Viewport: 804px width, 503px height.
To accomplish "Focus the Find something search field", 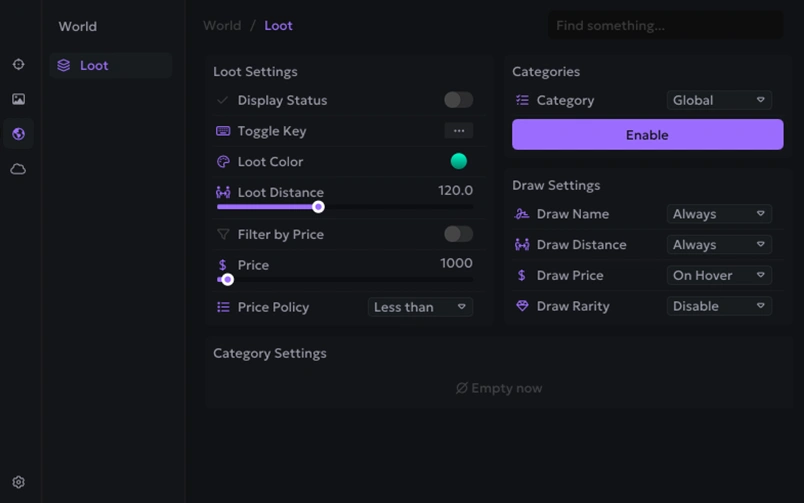I will click(664, 26).
